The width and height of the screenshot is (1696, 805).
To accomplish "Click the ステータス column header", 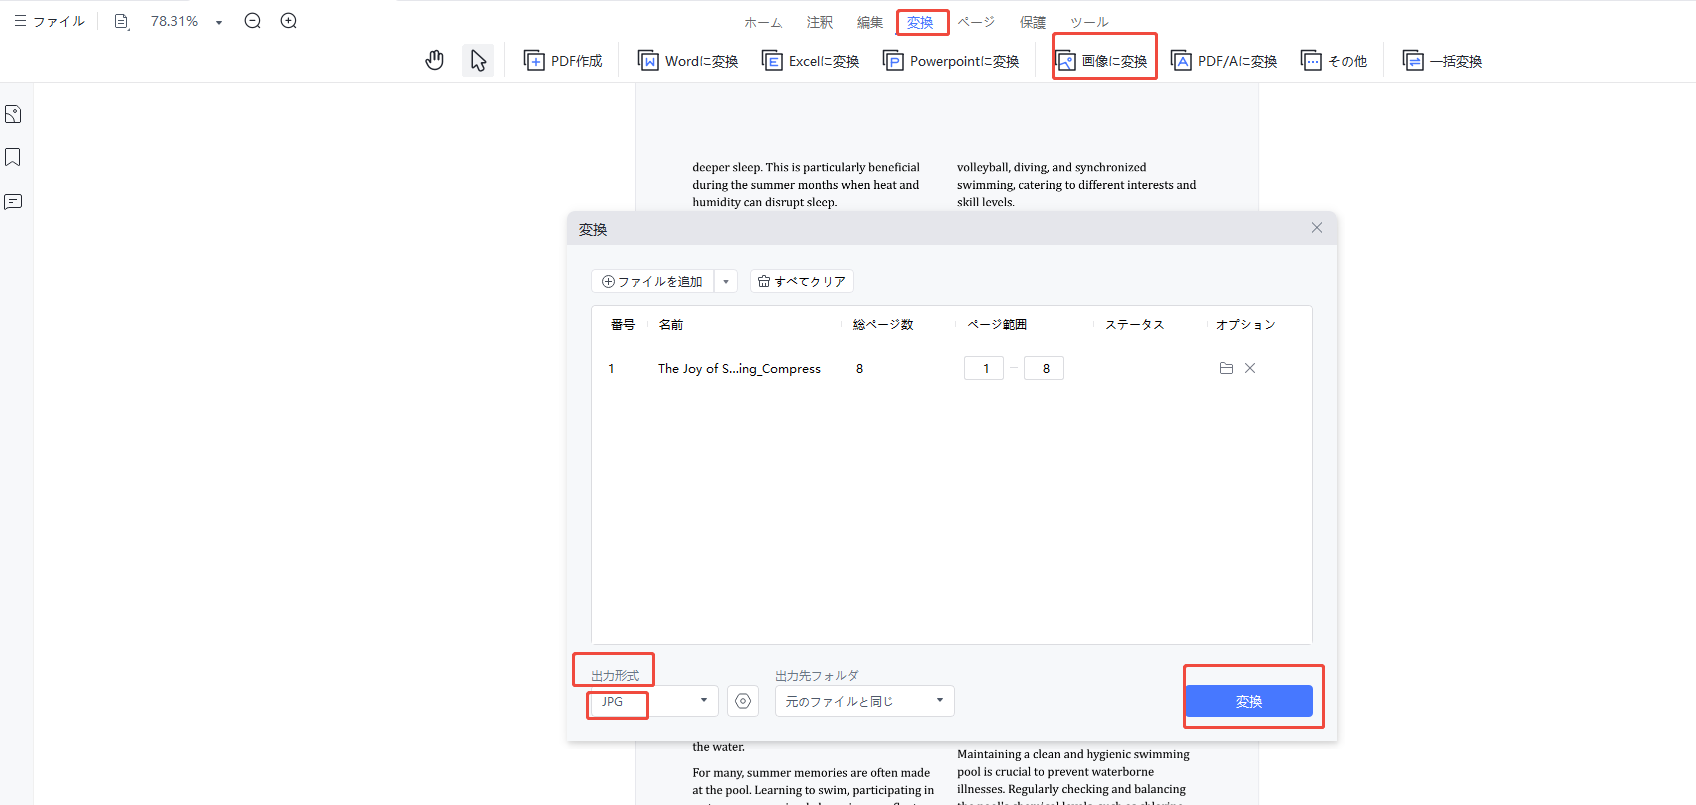I will pos(1135,325).
